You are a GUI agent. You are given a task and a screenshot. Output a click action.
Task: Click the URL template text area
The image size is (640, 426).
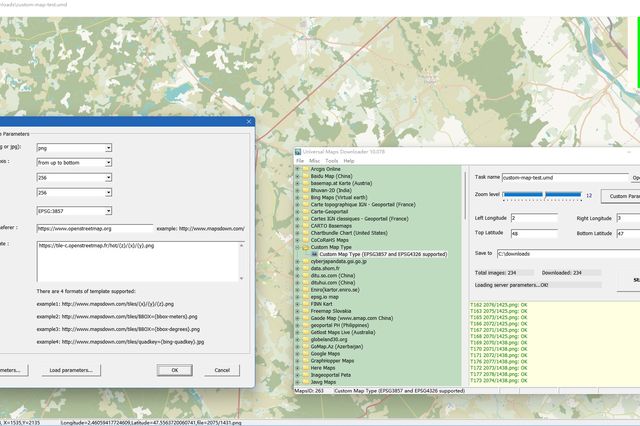click(138, 262)
